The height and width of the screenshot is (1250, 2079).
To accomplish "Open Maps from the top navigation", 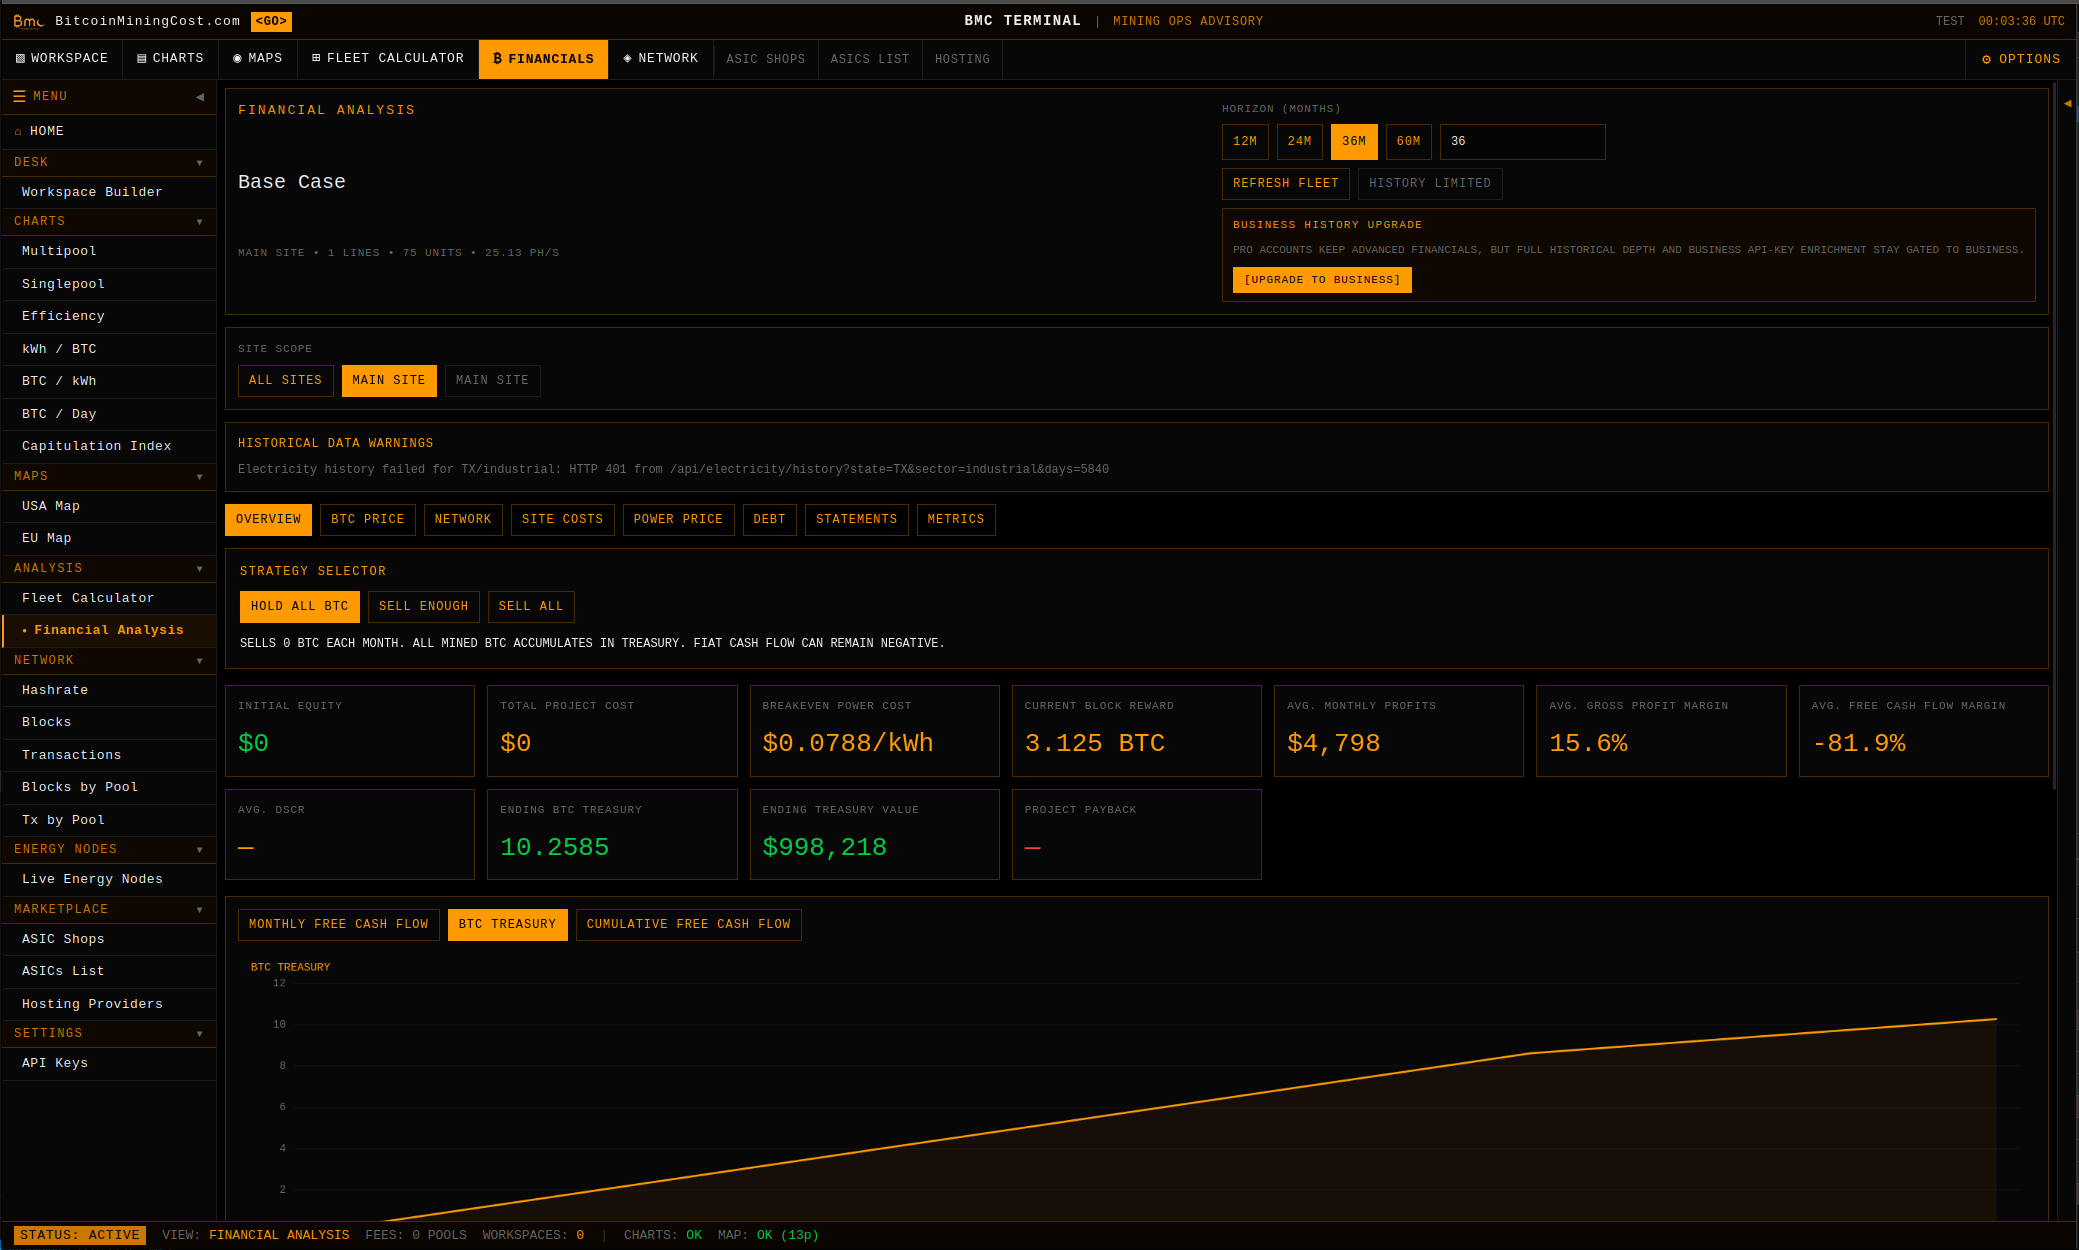I will pyautogui.click(x=257, y=59).
